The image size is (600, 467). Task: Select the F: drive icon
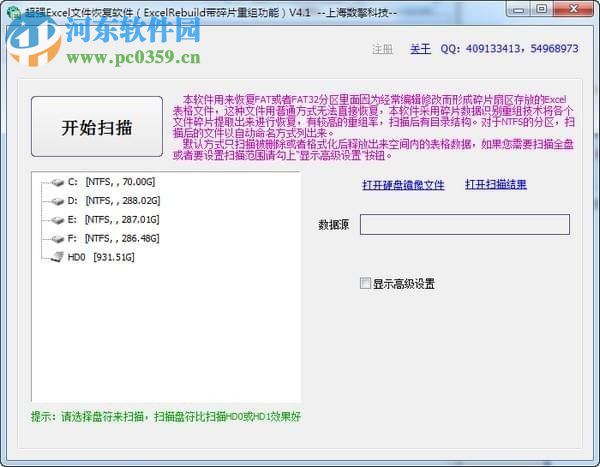[57, 239]
